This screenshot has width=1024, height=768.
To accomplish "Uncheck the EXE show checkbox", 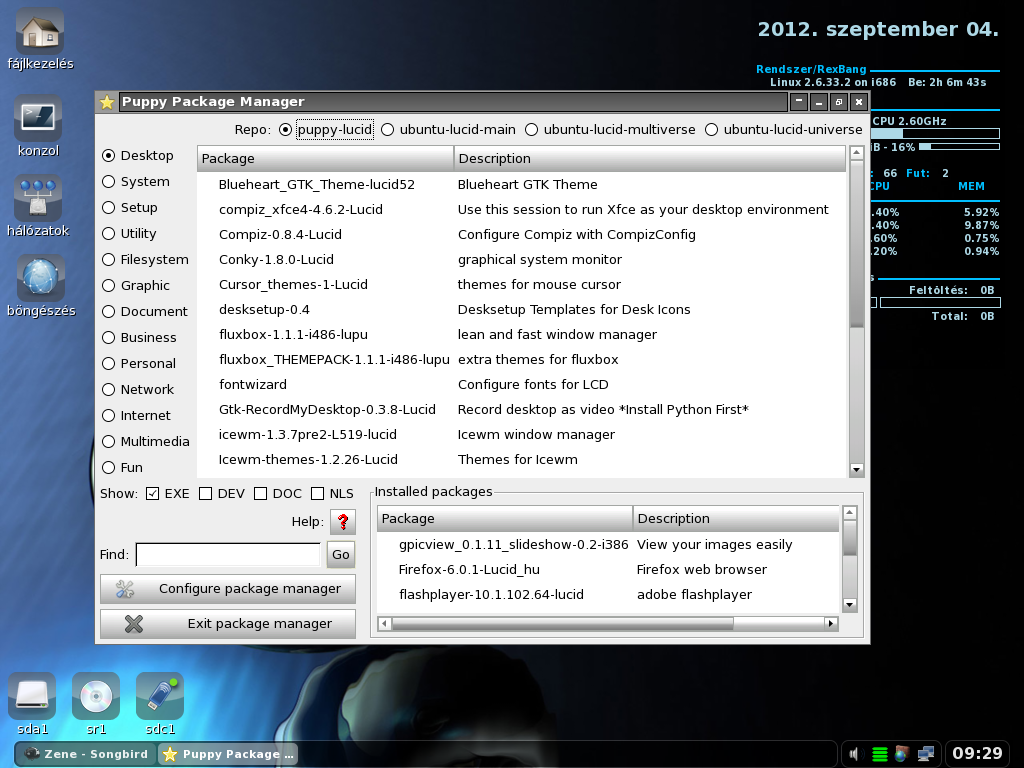I will [152, 494].
